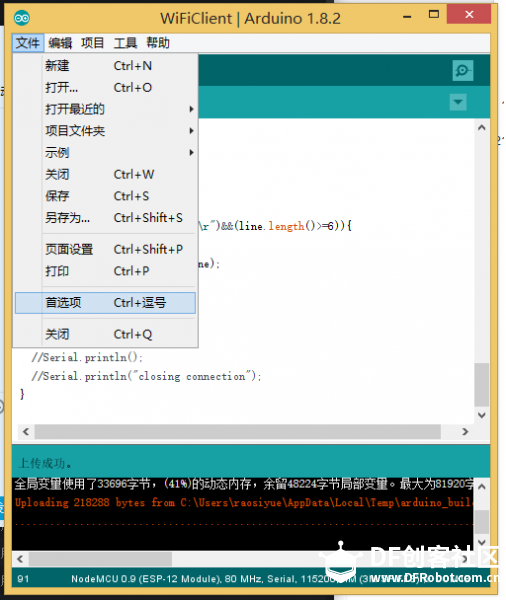
Task: Open 首选项 preferences entry
Action: 105,303
